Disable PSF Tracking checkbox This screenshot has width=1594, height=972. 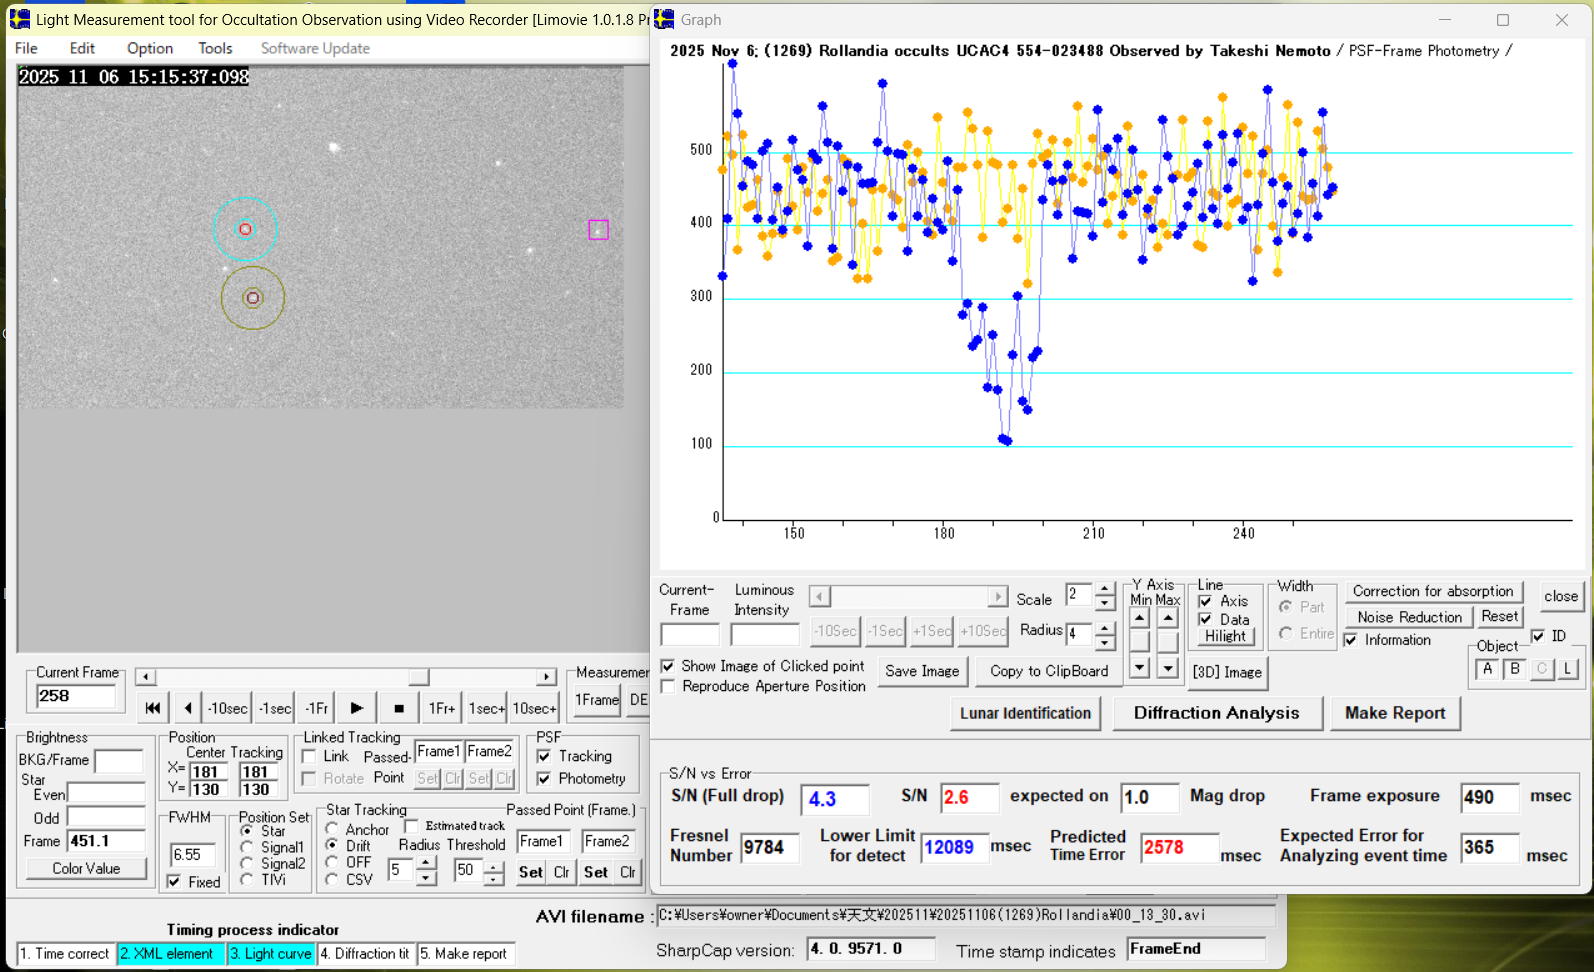(544, 756)
